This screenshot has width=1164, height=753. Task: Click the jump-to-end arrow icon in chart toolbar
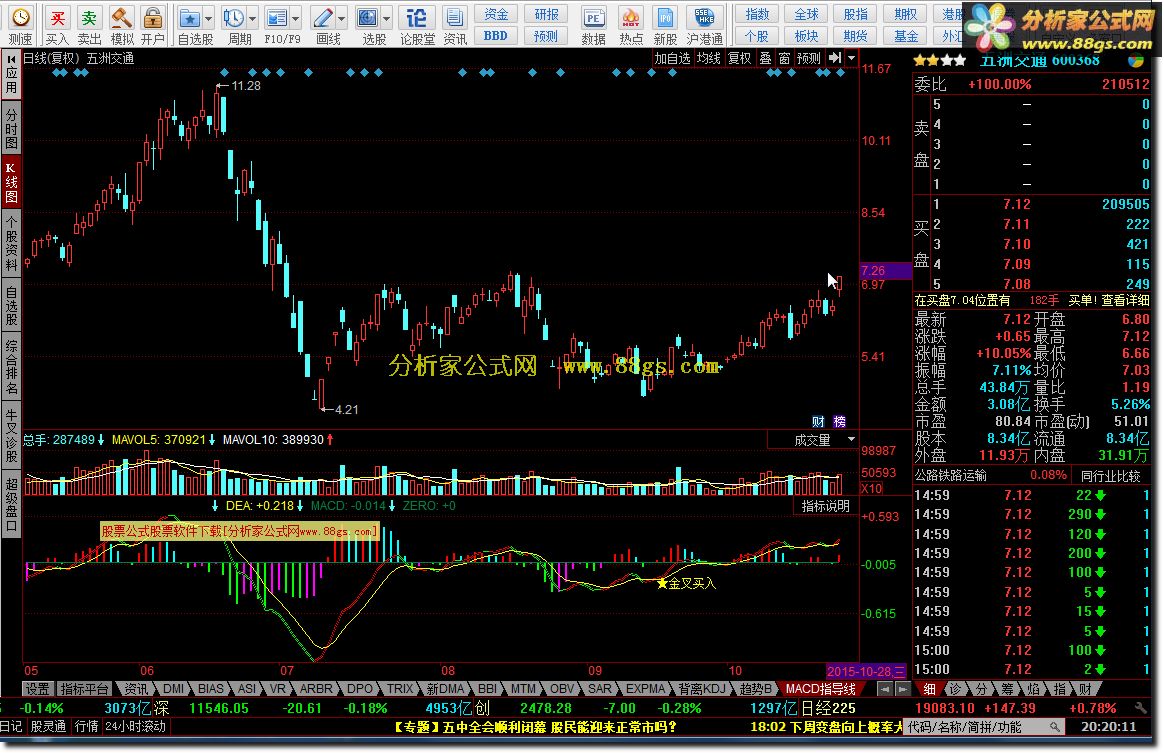835,58
